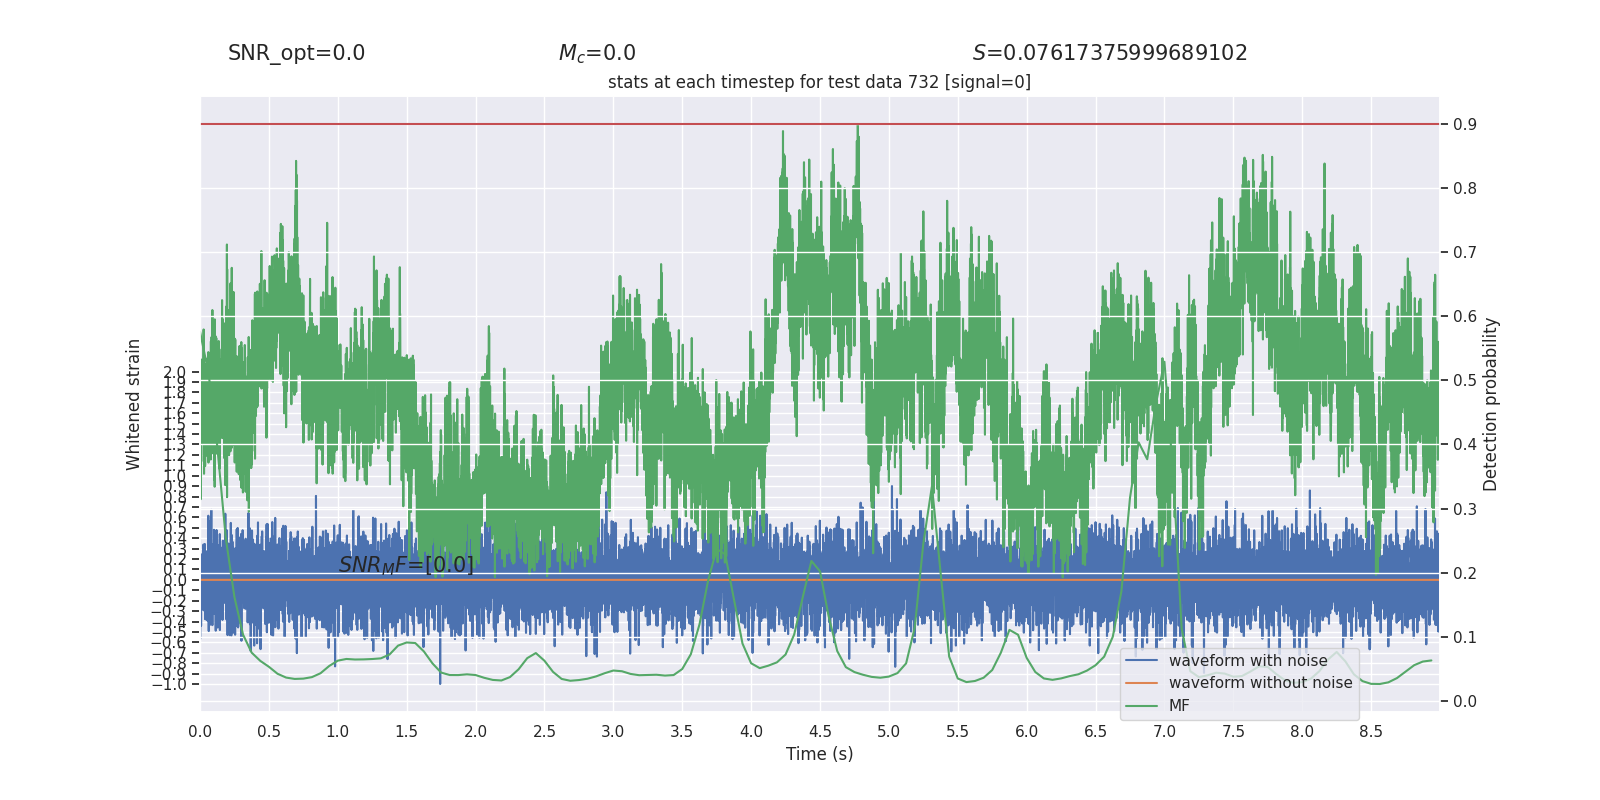
Task: Click 0.9 on detection probability axis
Action: tap(1465, 125)
